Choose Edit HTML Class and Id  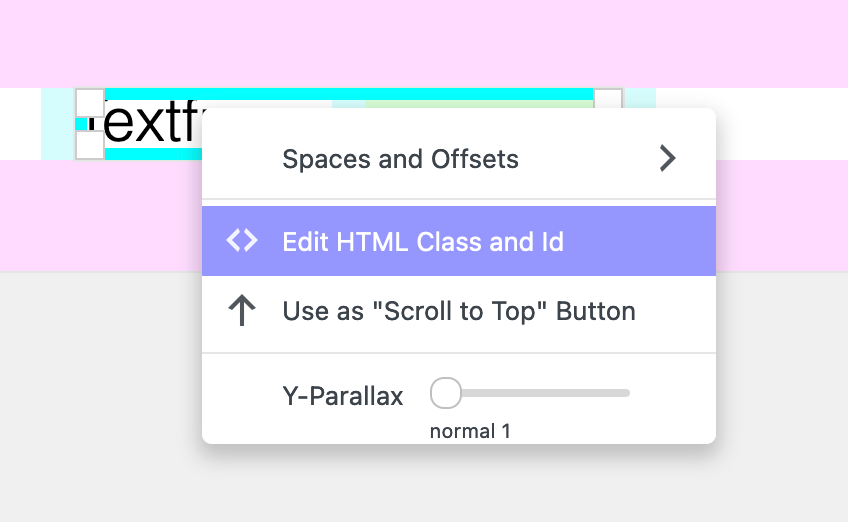423,242
